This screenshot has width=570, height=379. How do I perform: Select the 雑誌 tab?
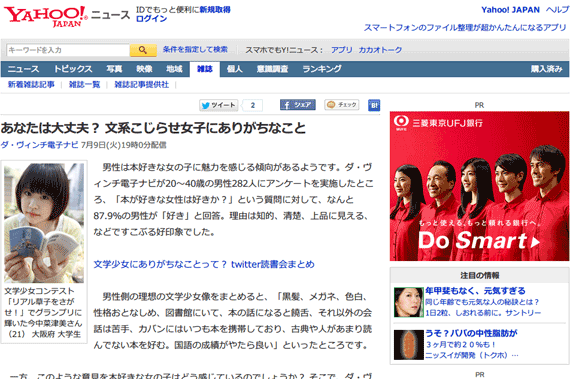(x=205, y=69)
